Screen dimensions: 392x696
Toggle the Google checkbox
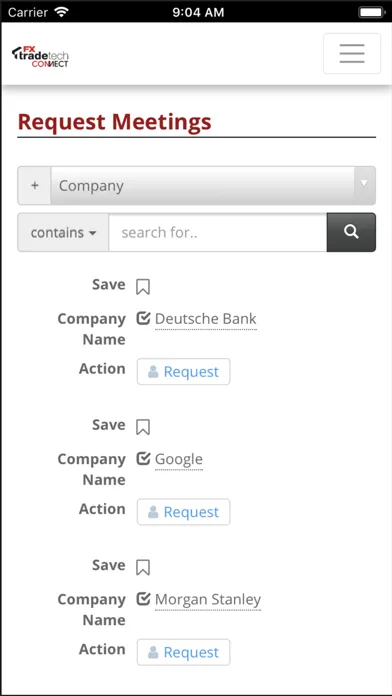tap(143, 459)
